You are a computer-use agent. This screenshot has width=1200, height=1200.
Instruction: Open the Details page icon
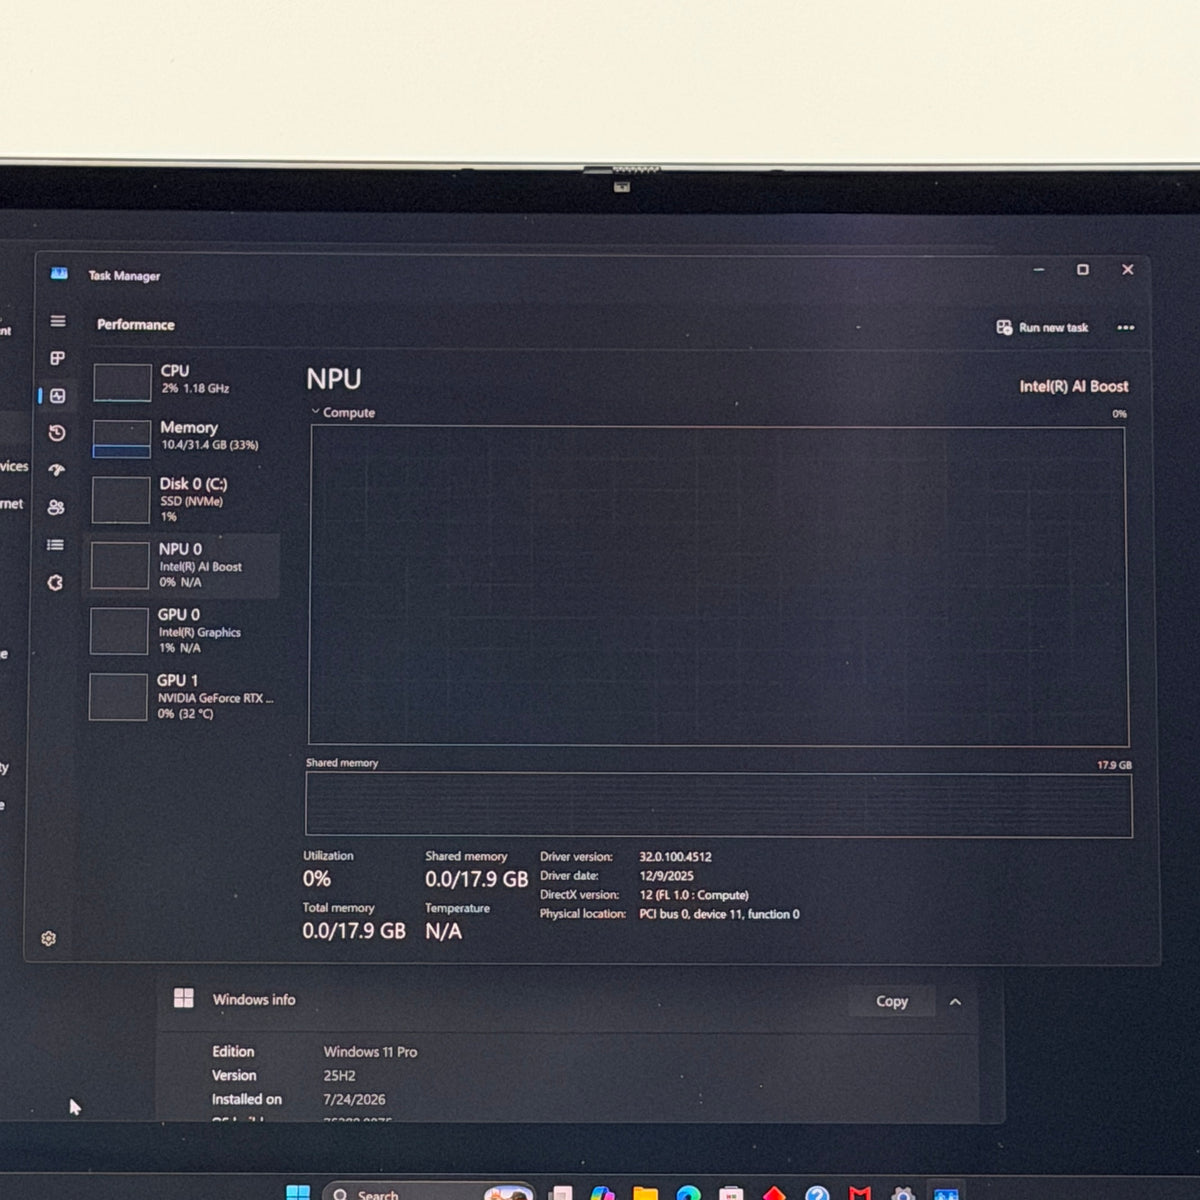click(56, 545)
